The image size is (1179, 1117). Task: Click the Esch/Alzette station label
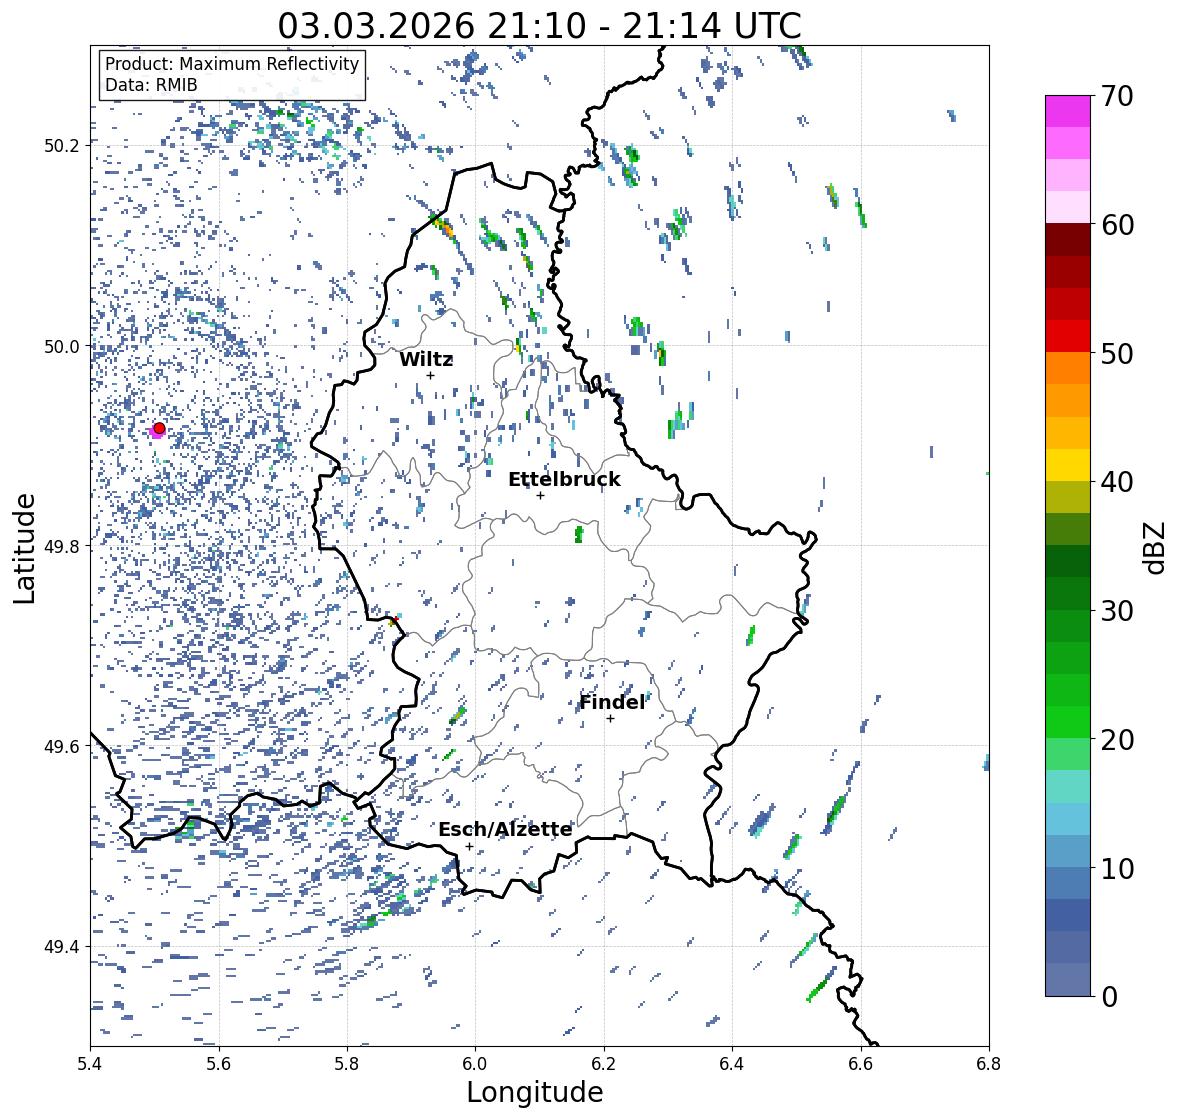(505, 829)
